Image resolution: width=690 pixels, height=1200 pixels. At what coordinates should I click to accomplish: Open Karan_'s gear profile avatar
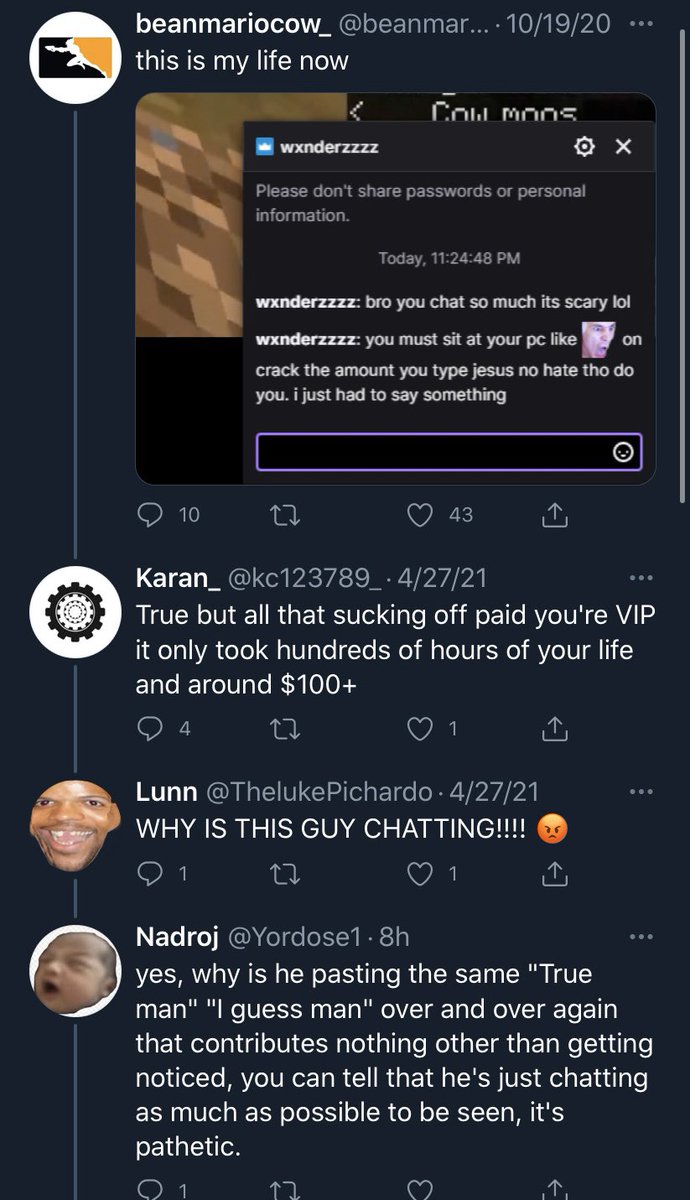tap(75, 611)
